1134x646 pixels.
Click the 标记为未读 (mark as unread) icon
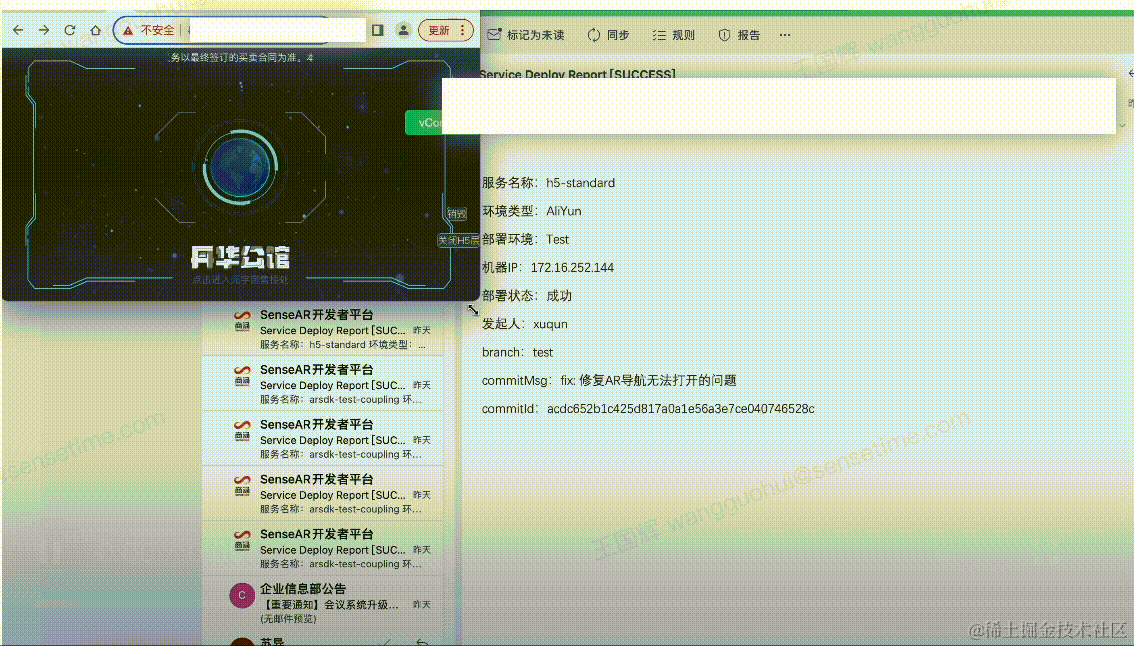494,33
